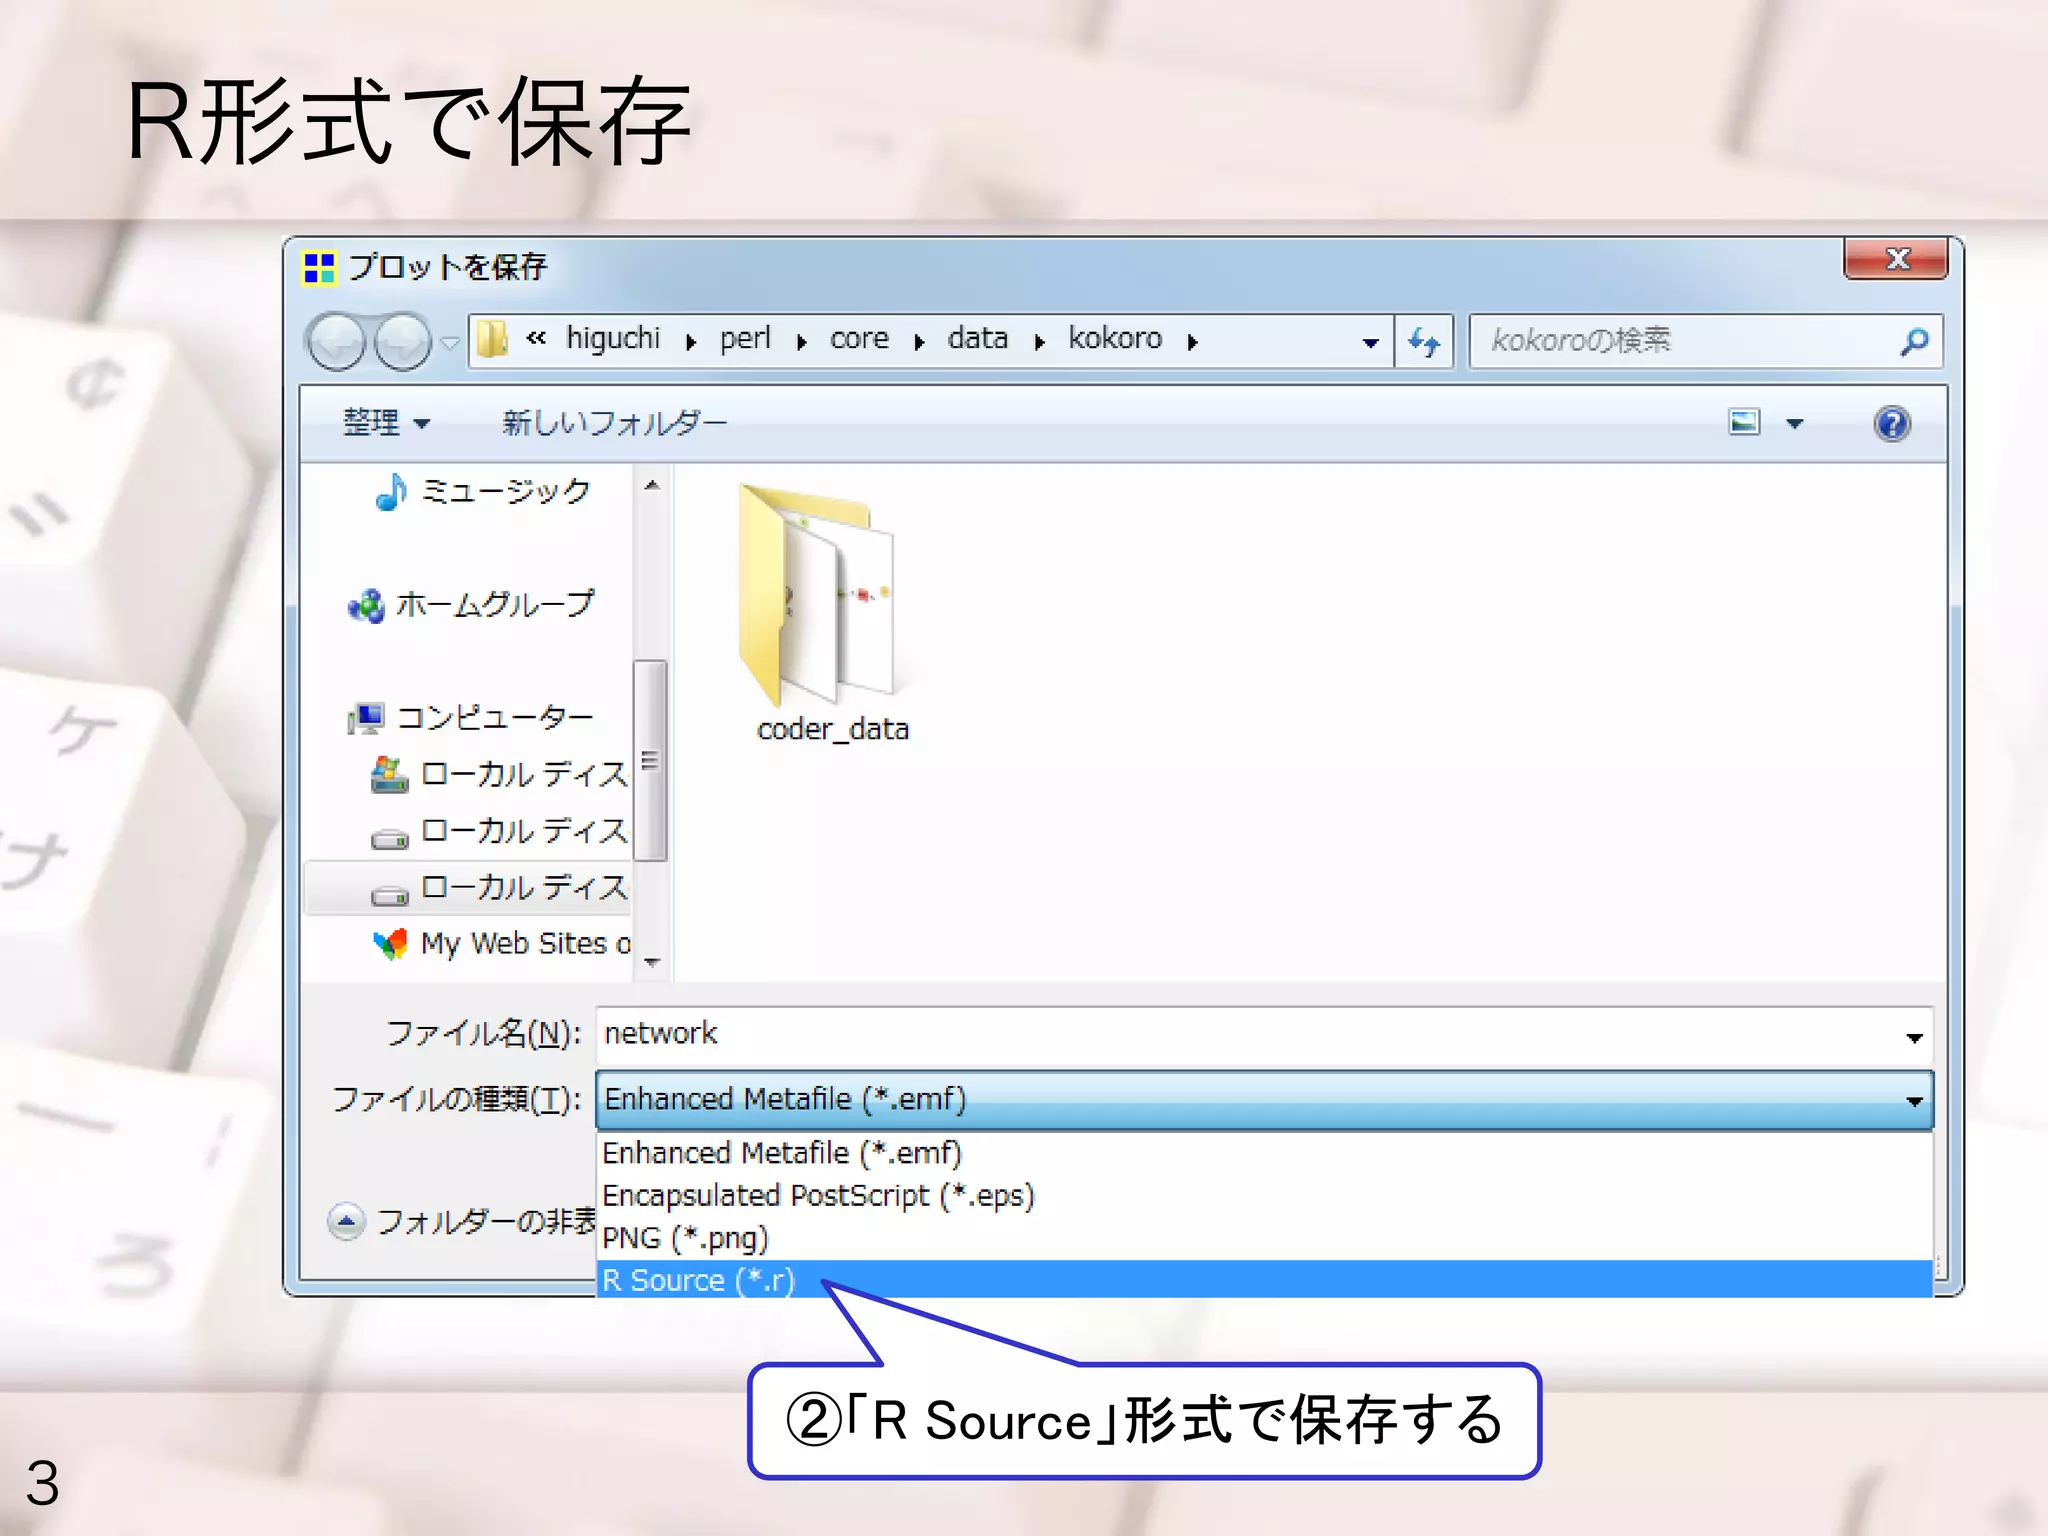Click navigation pane scroll up arrow

coord(651,485)
